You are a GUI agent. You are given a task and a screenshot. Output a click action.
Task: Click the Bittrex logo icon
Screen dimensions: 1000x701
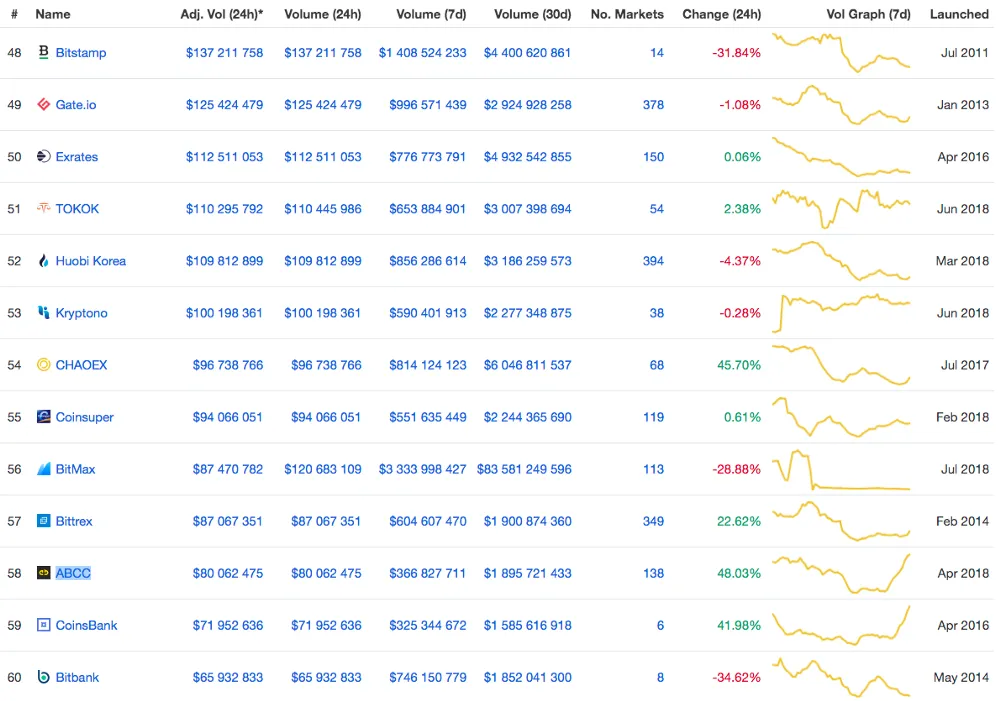tap(43, 520)
